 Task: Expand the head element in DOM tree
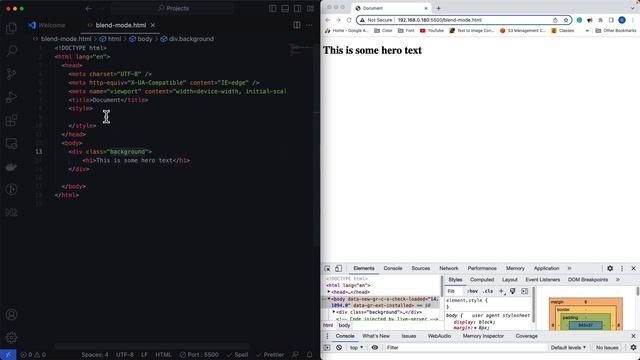point(329,292)
